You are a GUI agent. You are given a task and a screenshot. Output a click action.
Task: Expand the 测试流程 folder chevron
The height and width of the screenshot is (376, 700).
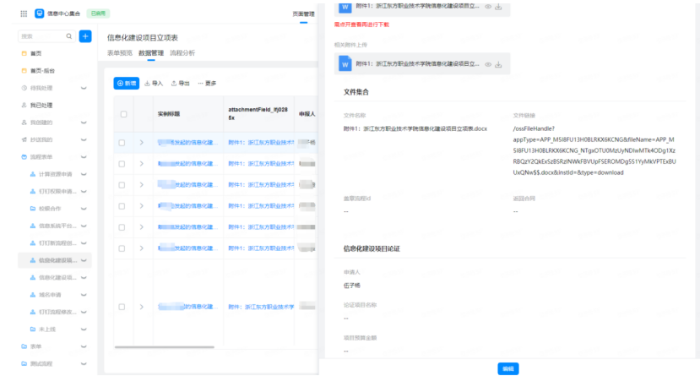(x=83, y=363)
